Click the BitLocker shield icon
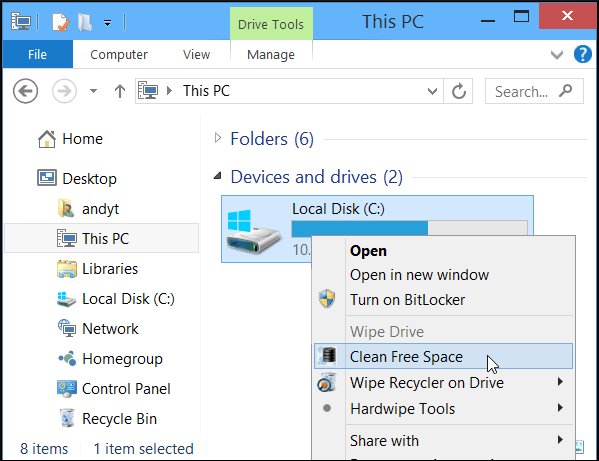The image size is (599, 461). tap(327, 299)
